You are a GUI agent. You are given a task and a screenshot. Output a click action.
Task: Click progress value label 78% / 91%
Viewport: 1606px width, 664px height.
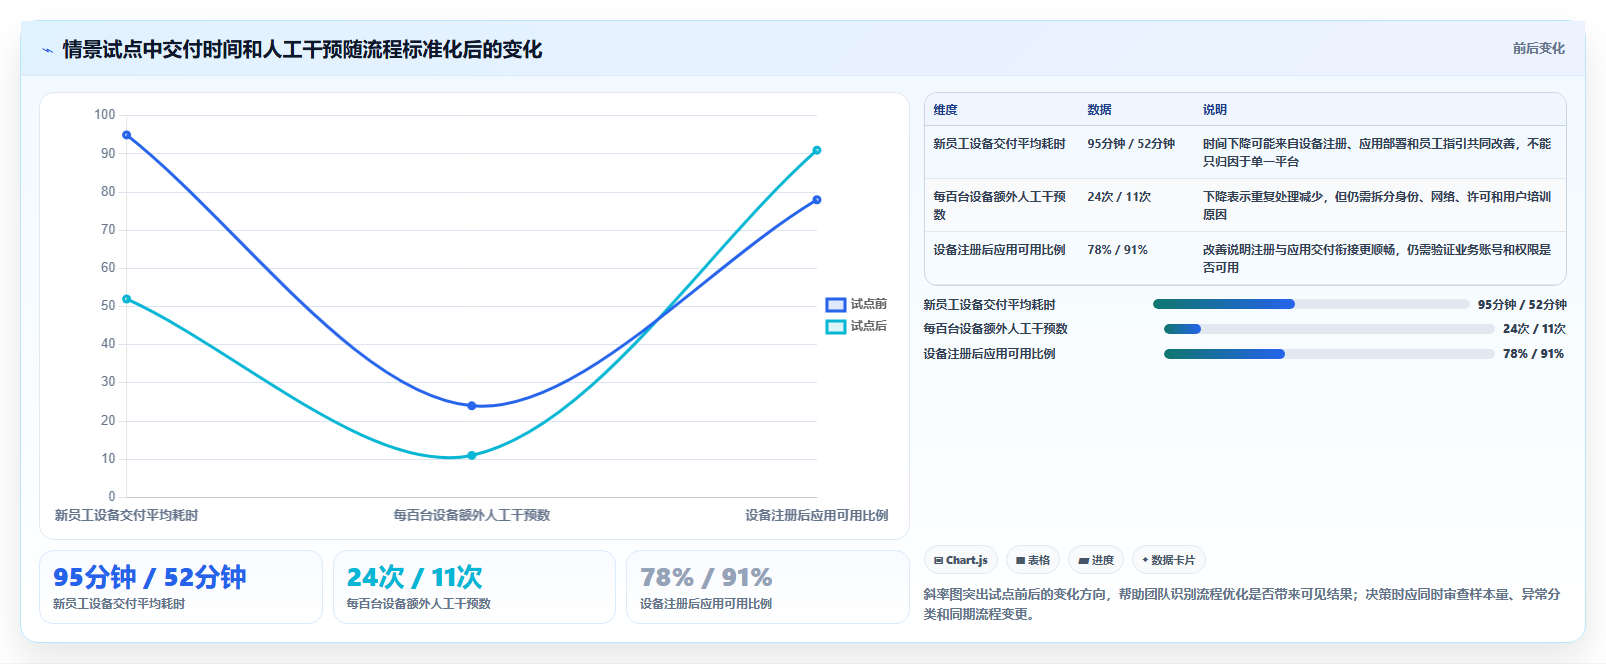[x=1533, y=354]
